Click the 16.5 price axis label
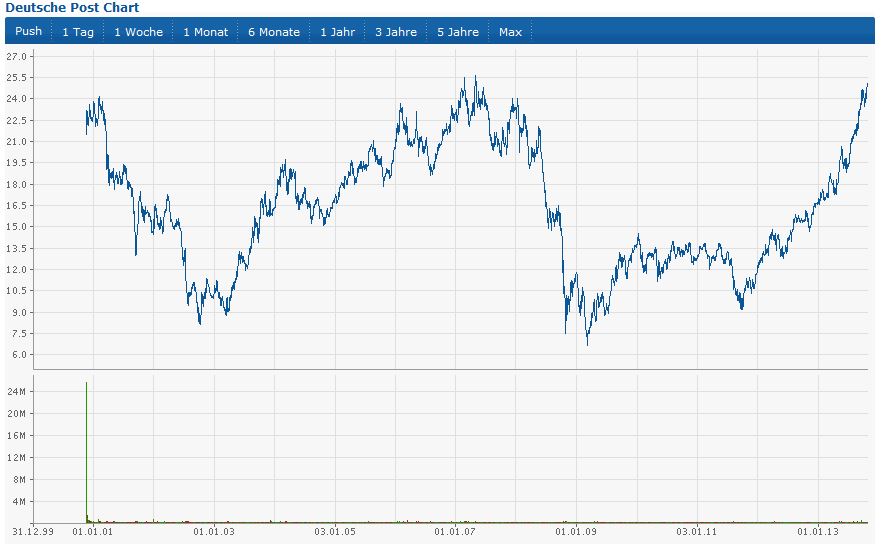This screenshot has width=883, height=551. [16, 206]
